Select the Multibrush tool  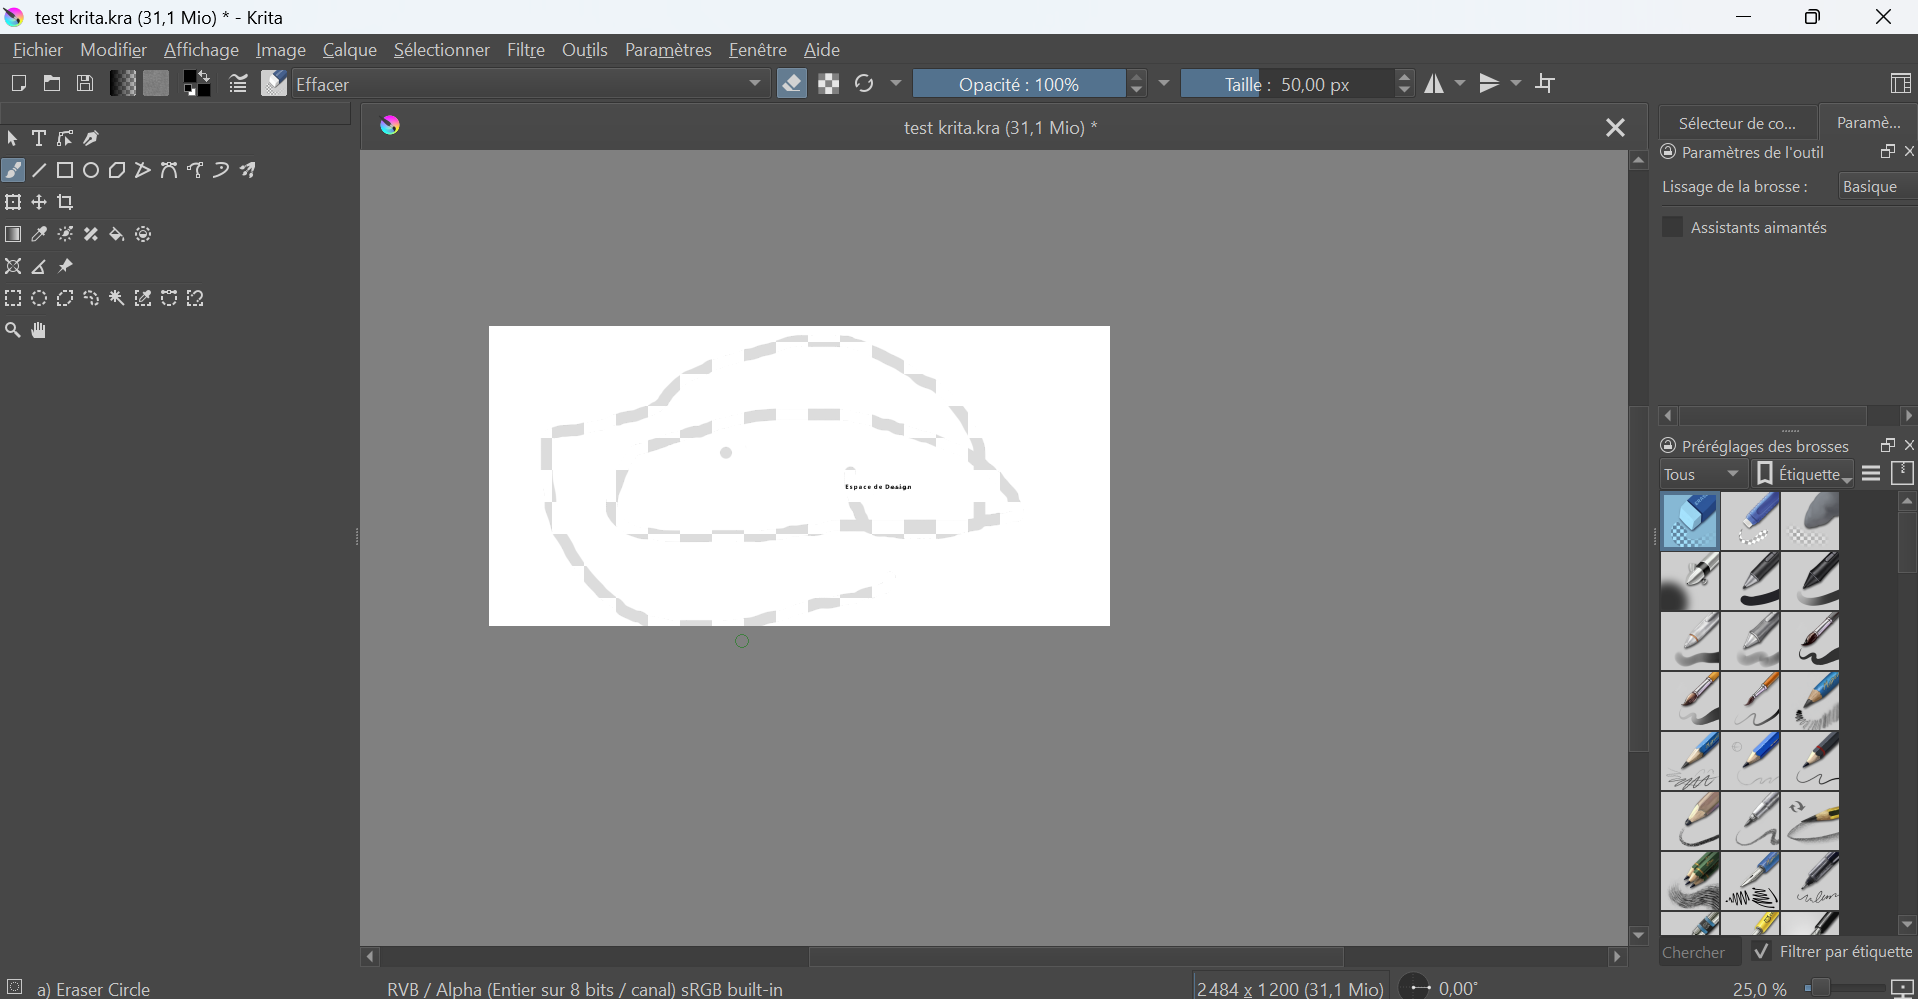pyautogui.click(x=248, y=171)
